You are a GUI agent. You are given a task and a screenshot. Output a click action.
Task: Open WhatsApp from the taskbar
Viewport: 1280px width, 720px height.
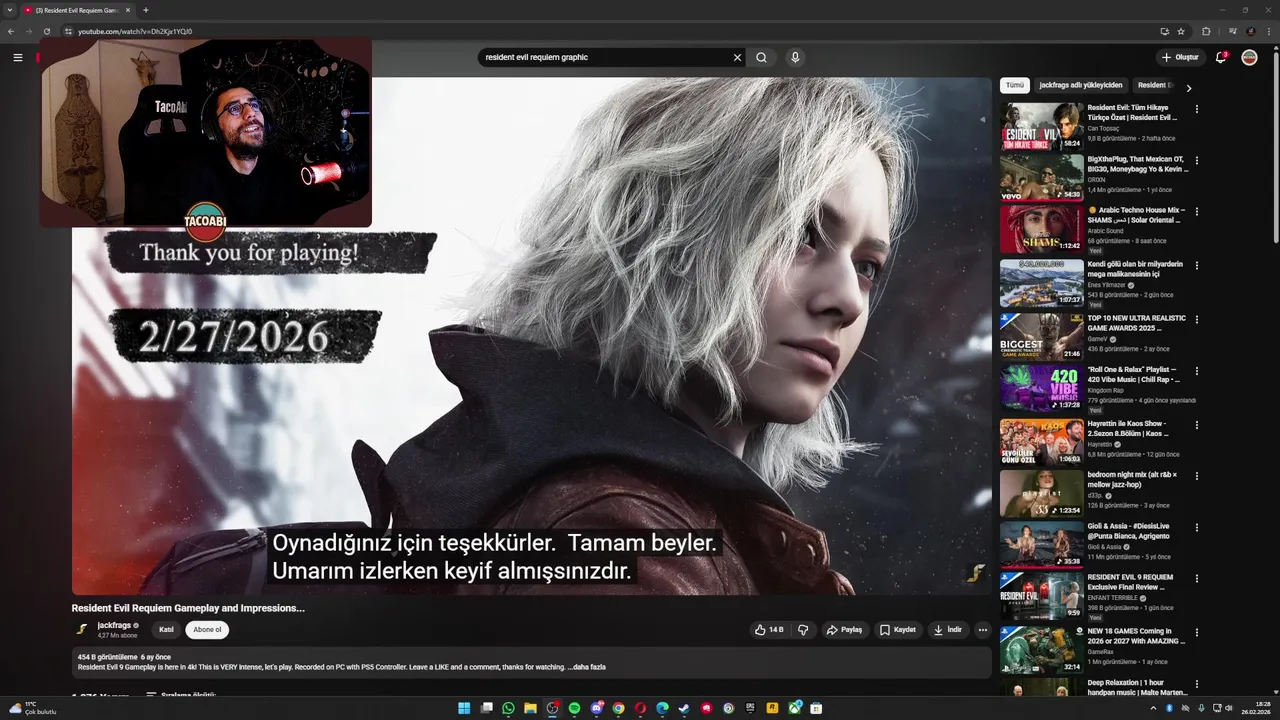[x=508, y=708]
